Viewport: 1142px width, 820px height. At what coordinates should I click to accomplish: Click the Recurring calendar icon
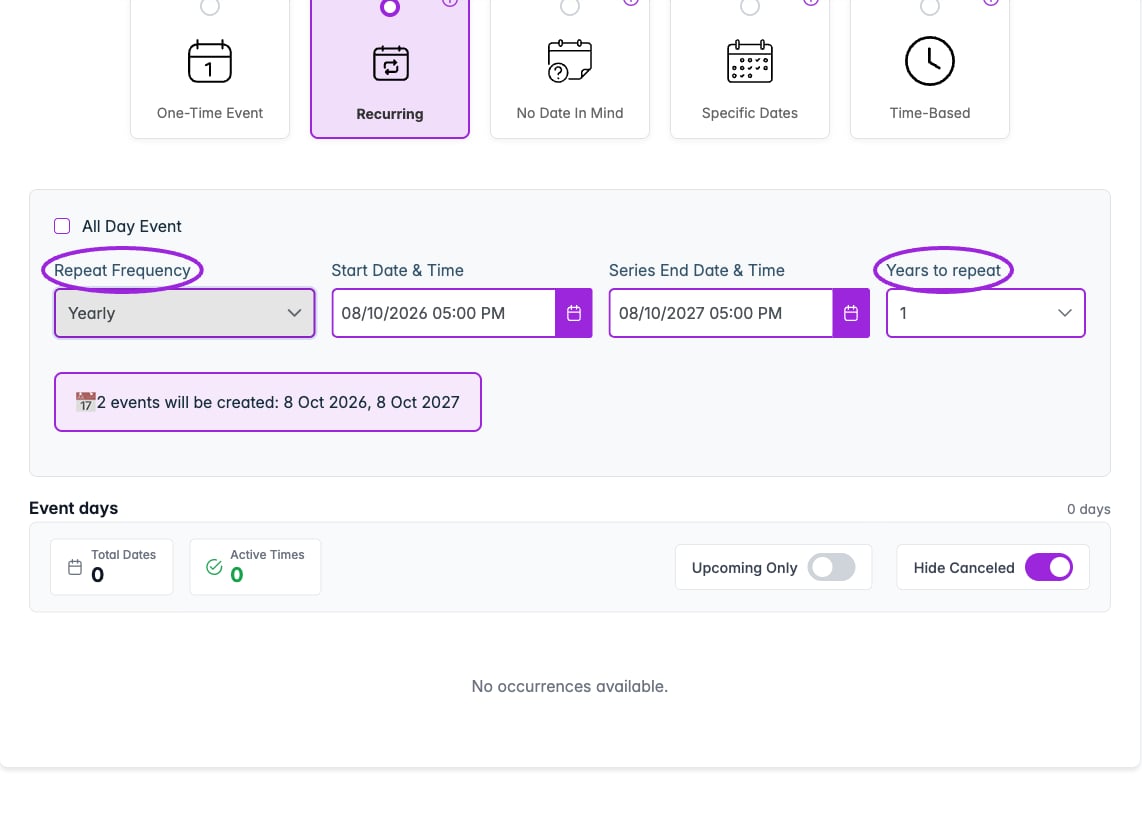(390, 63)
